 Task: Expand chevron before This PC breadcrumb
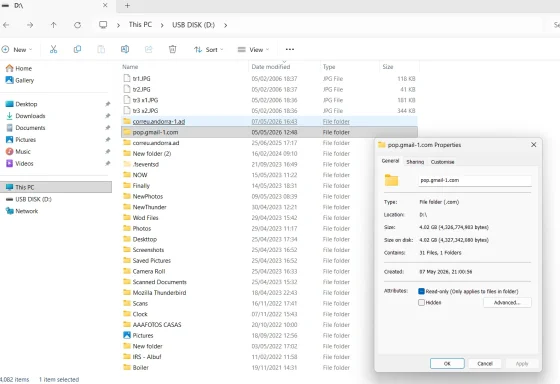(x=118, y=25)
